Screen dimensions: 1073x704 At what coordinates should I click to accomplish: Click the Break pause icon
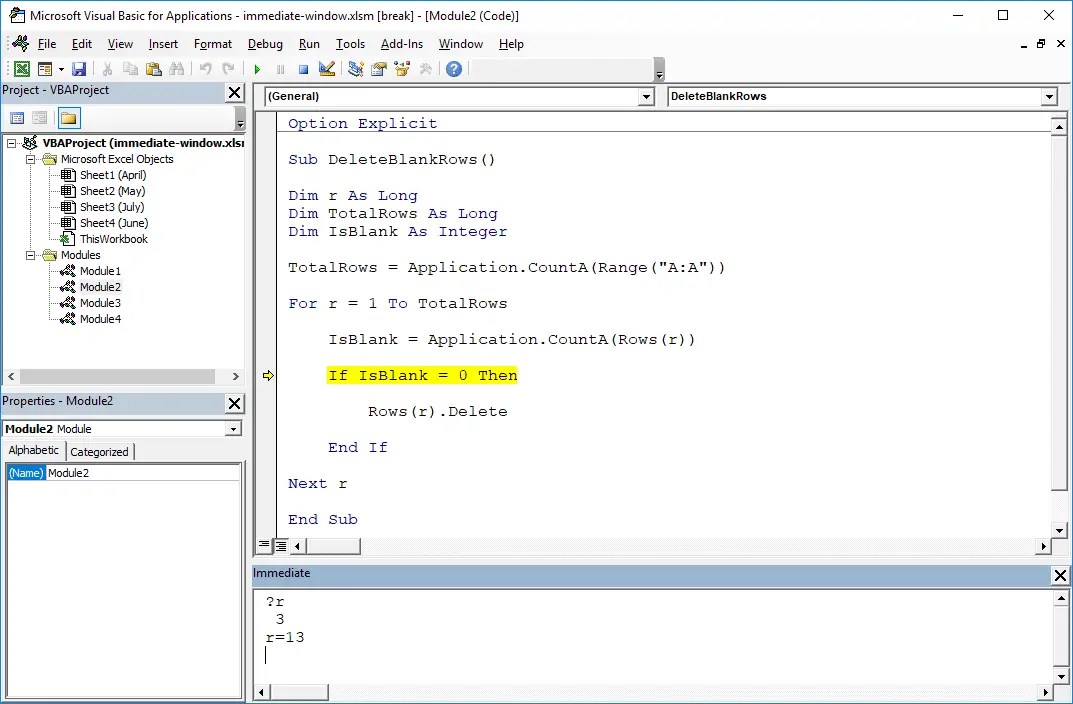pyautogui.click(x=281, y=68)
